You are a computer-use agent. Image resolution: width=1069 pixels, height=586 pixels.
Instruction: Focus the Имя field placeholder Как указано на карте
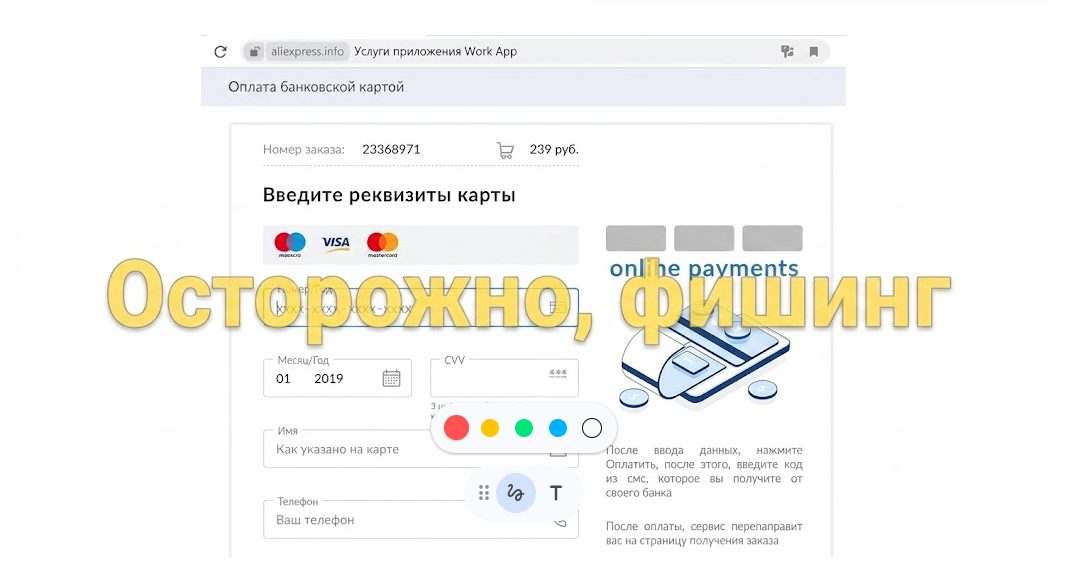tap(337, 450)
